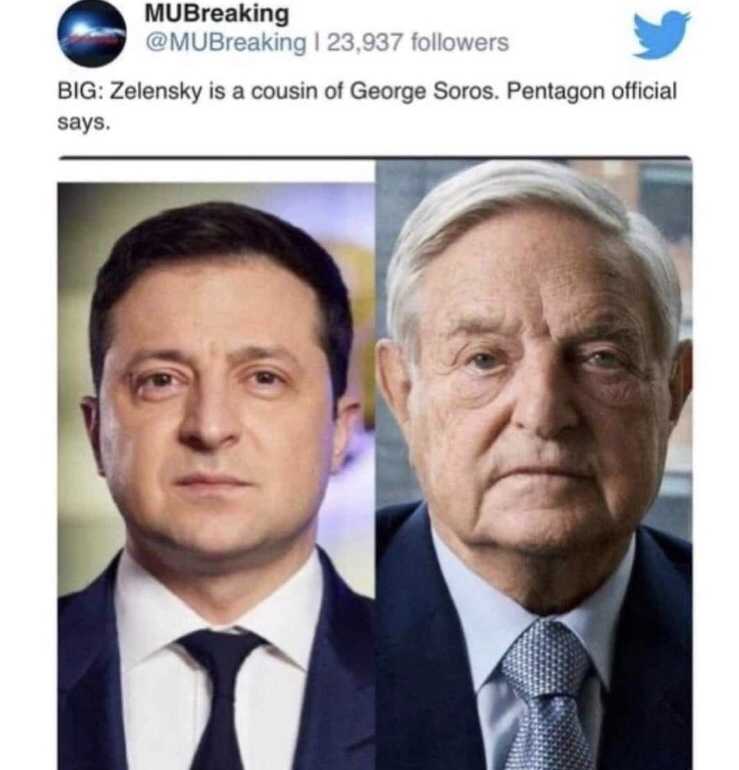Click the word "followers" beside the count
This screenshot has width=739, height=770.
coord(460,42)
